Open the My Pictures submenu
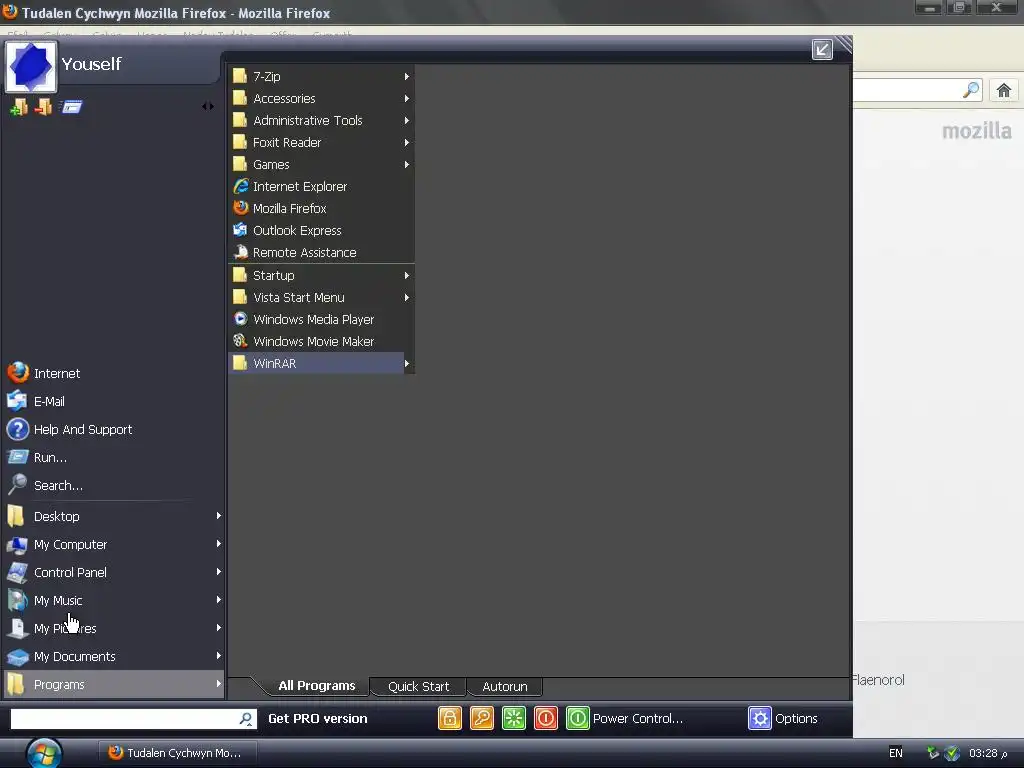This screenshot has height=768, width=1024. pyautogui.click(x=114, y=628)
